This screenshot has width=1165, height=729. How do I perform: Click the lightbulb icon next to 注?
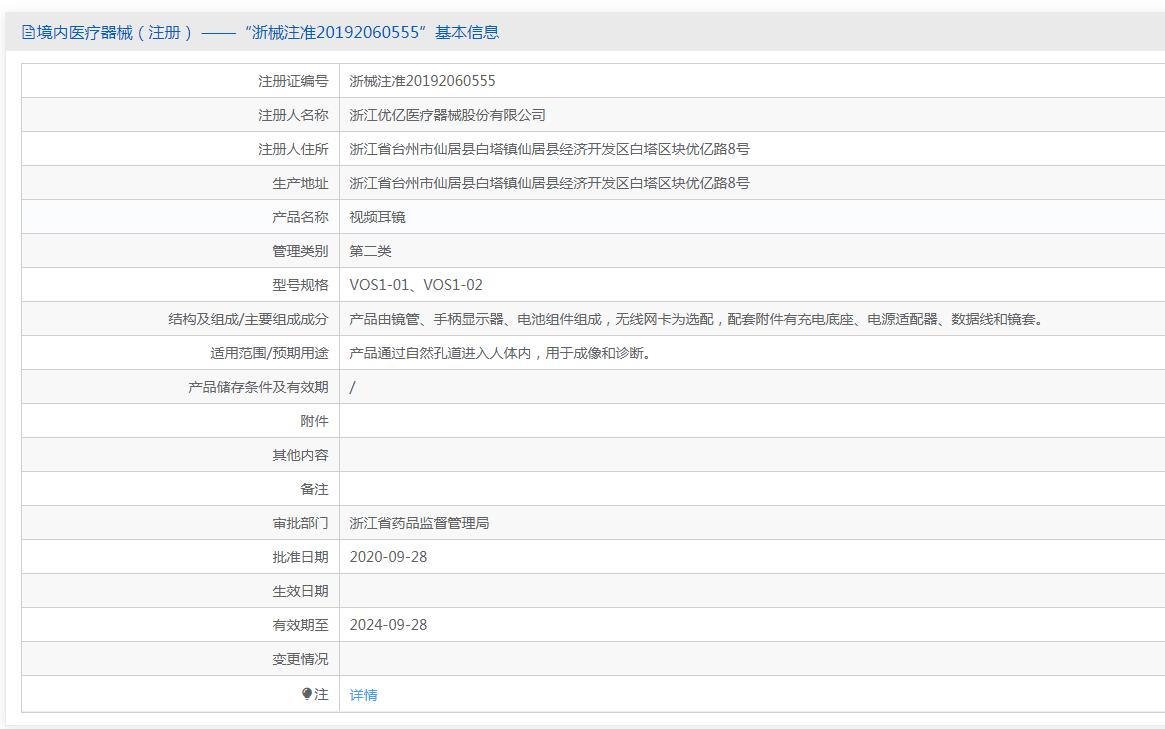307,693
